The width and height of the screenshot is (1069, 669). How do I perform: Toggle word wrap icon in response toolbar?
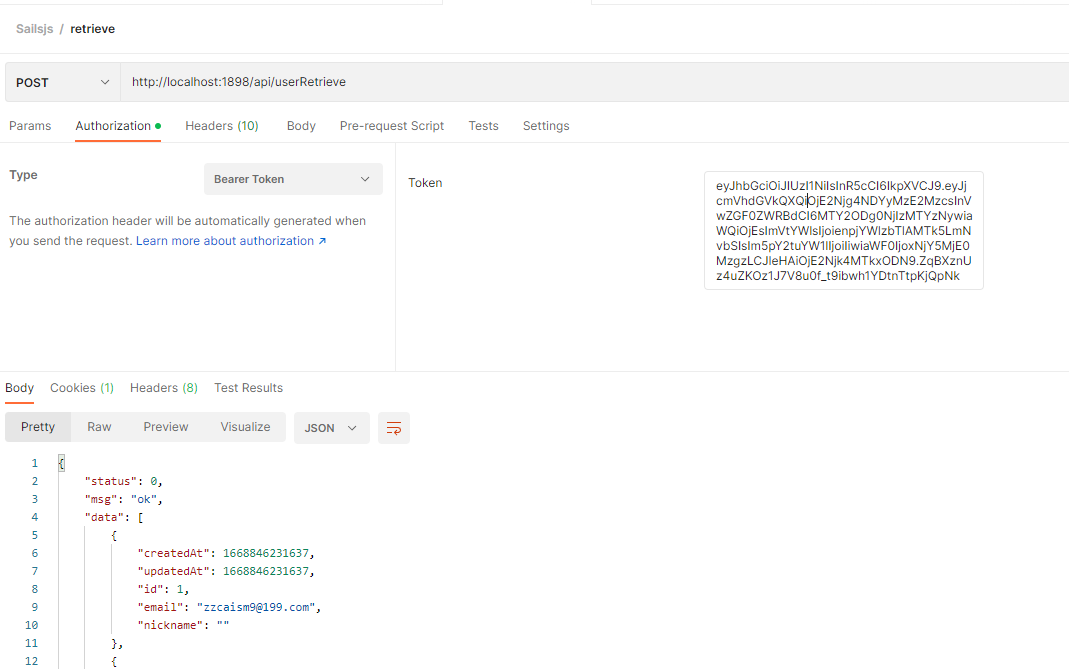point(393,428)
